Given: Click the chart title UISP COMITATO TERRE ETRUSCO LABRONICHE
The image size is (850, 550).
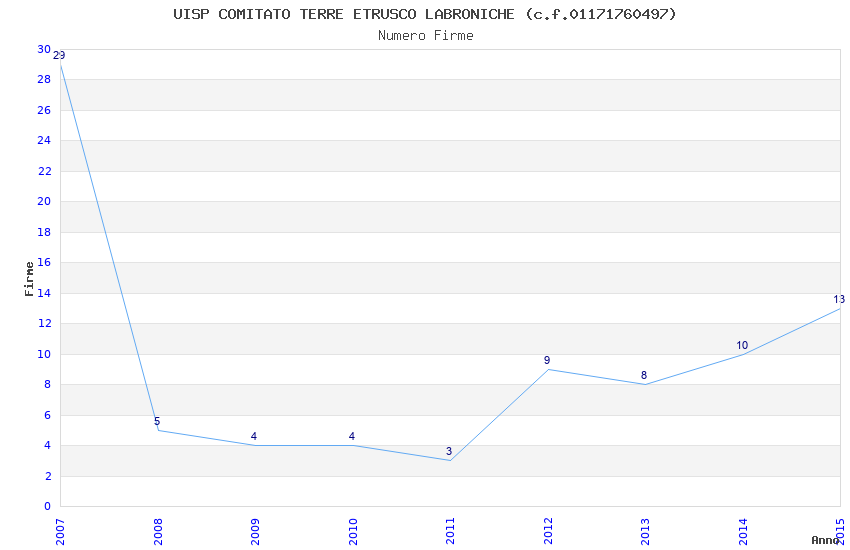Looking at the screenshot, I should point(424,14).
